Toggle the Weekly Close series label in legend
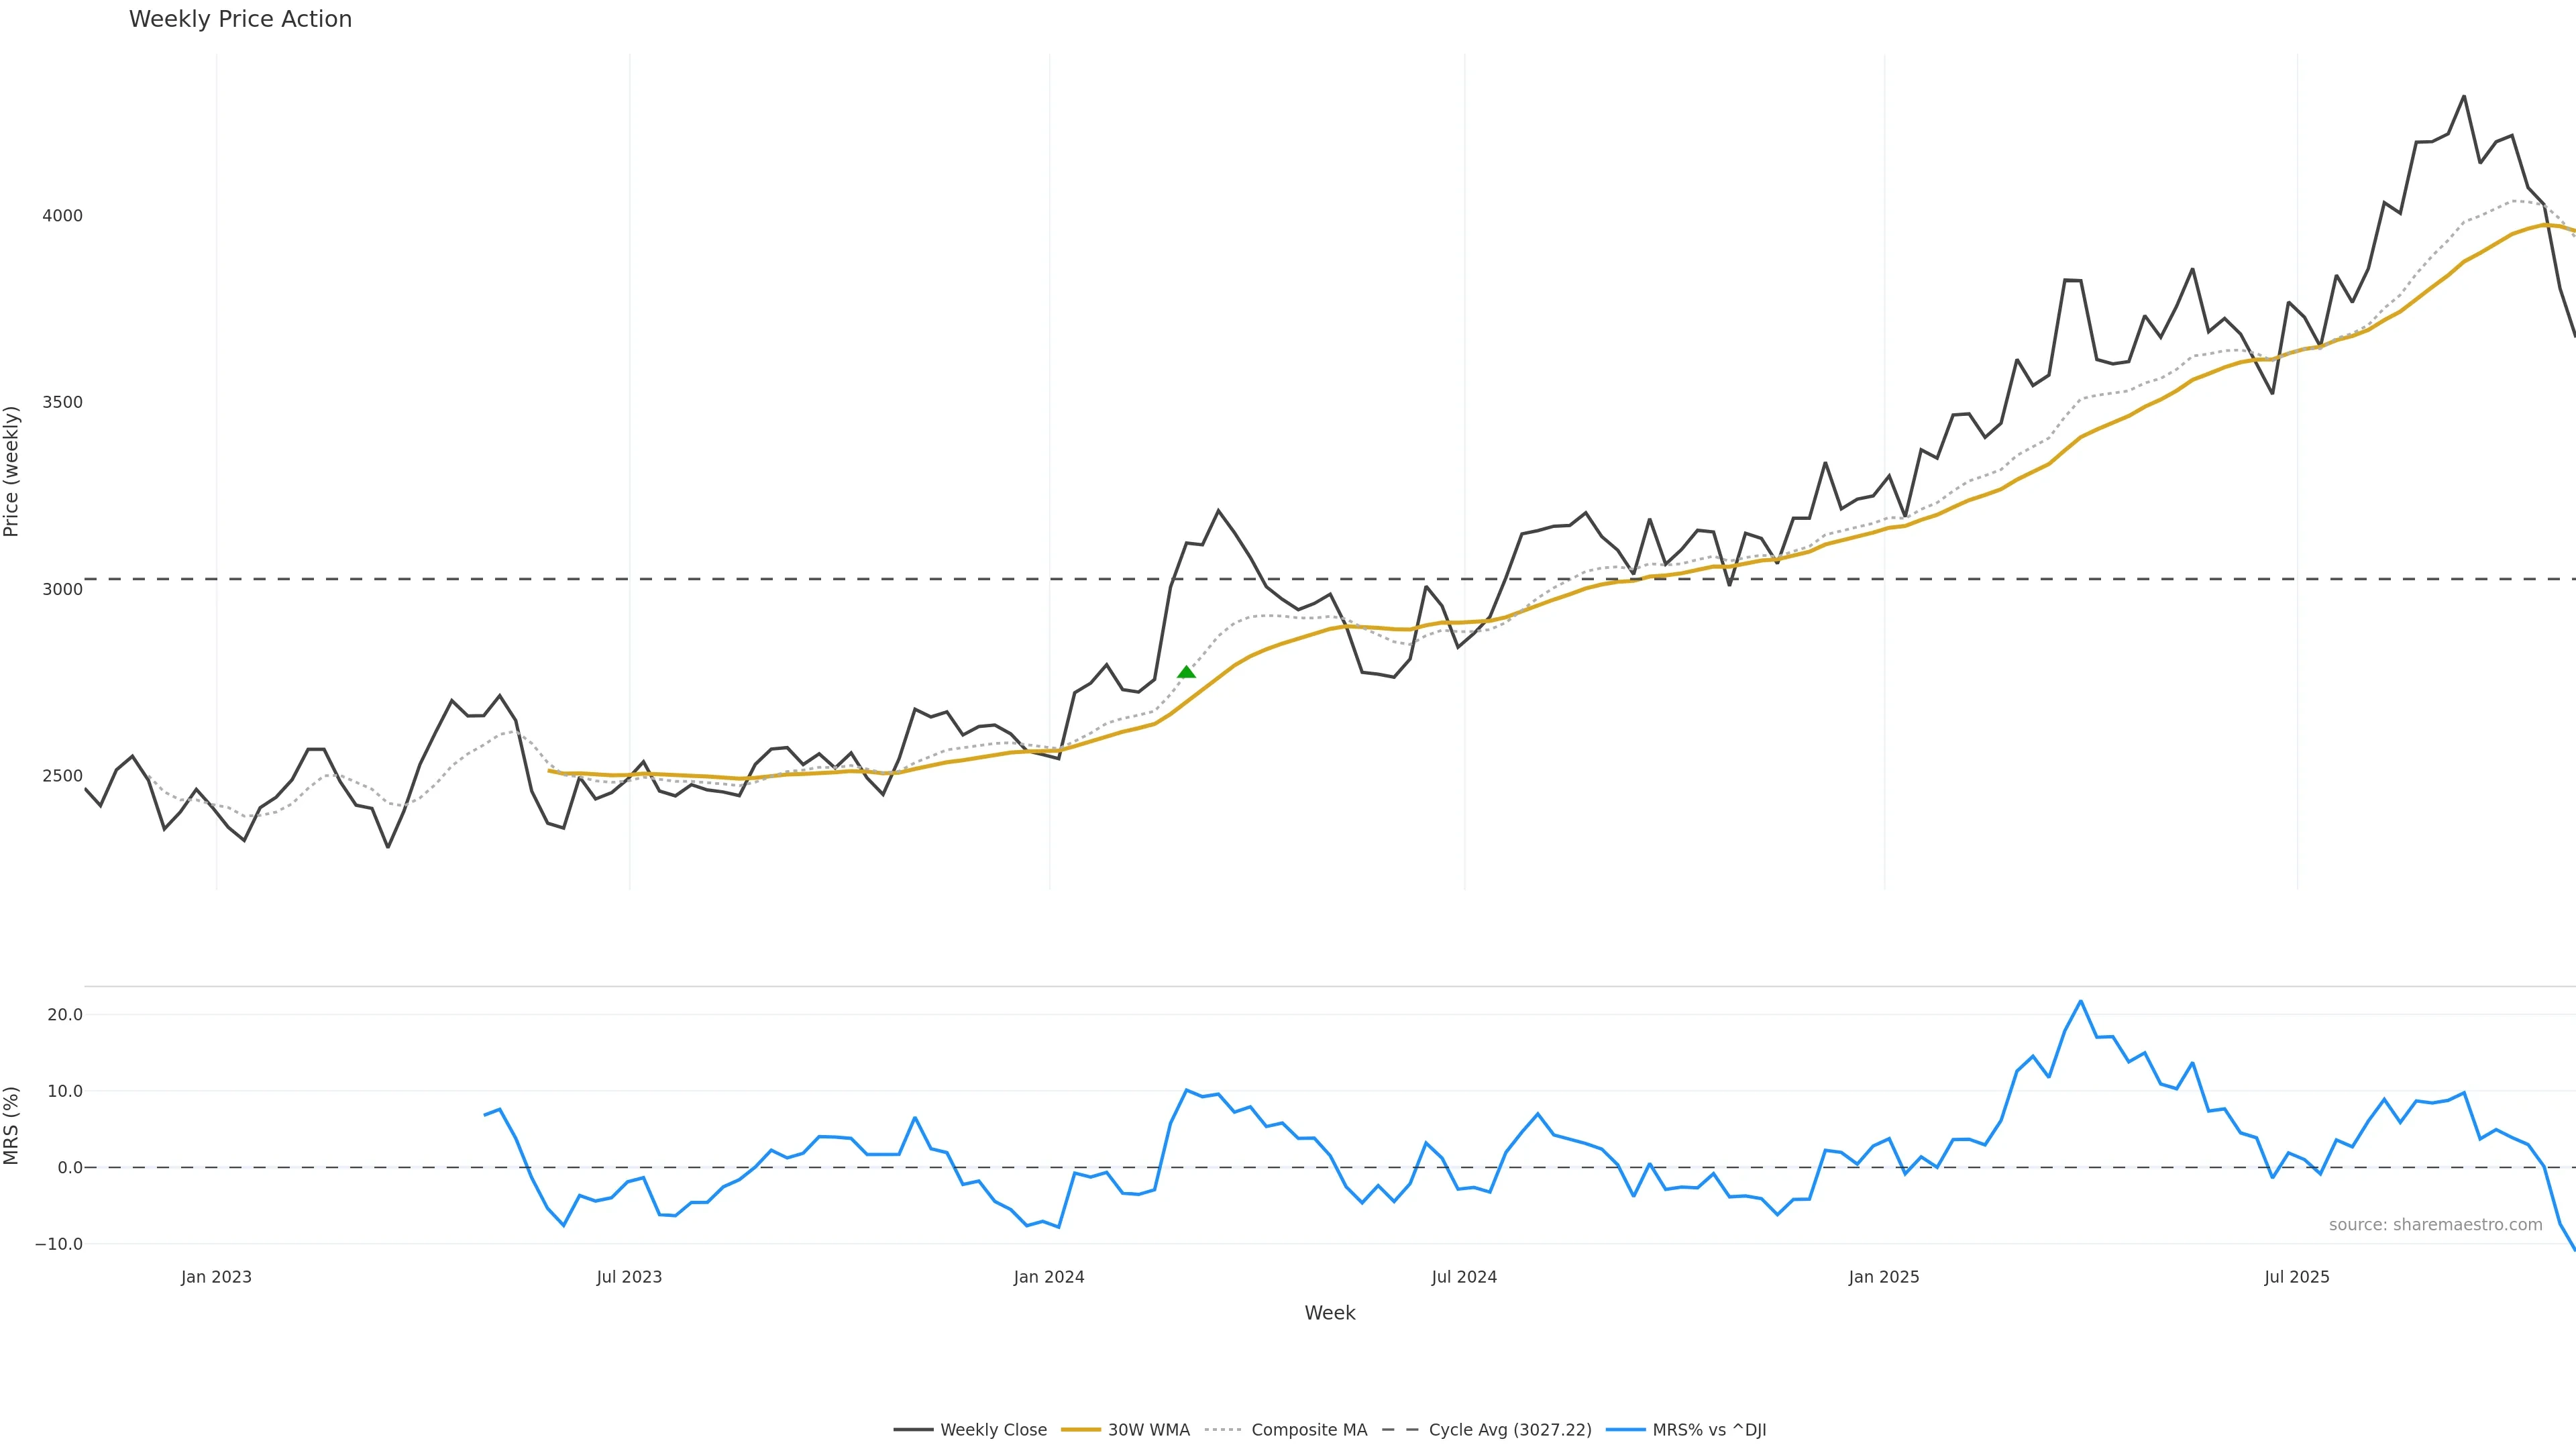This screenshot has width=2576, height=1449. (993, 1430)
